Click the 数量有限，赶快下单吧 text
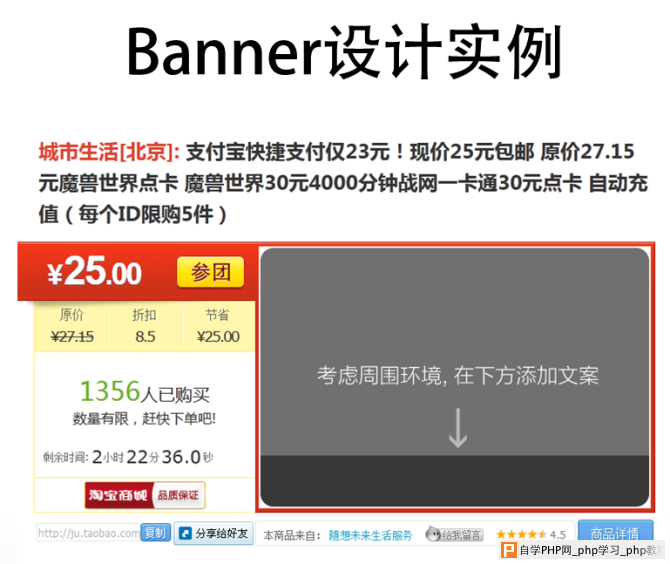The height and width of the screenshot is (564, 670). [x=144, y=419]
